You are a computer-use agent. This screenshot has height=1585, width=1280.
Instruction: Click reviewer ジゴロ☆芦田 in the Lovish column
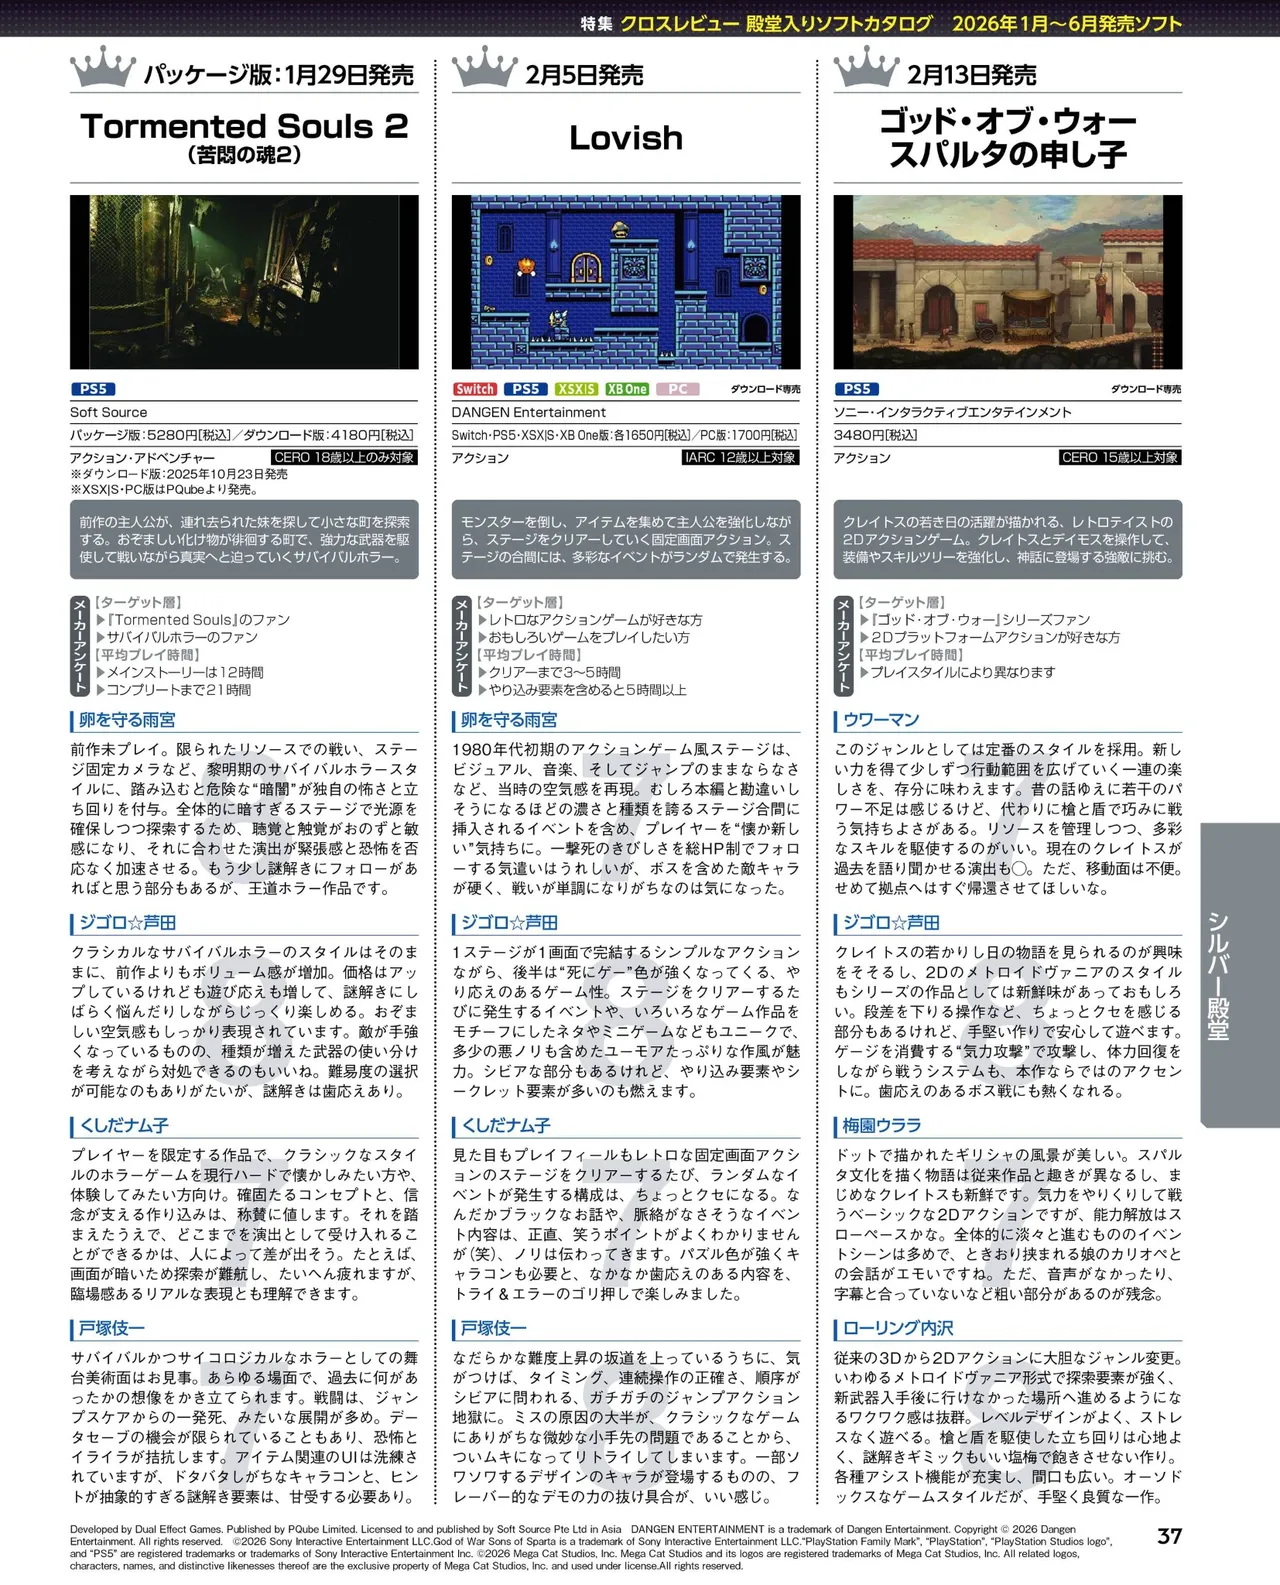tap(508, 923)
